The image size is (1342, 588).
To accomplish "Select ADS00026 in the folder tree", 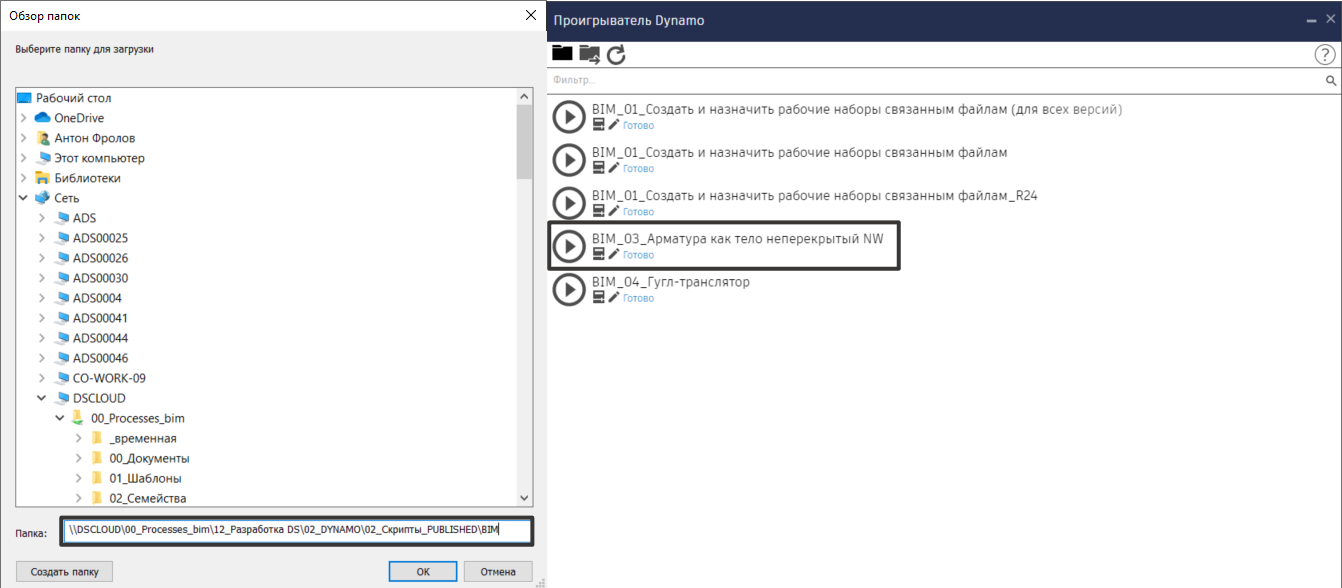I will point(100,258).
